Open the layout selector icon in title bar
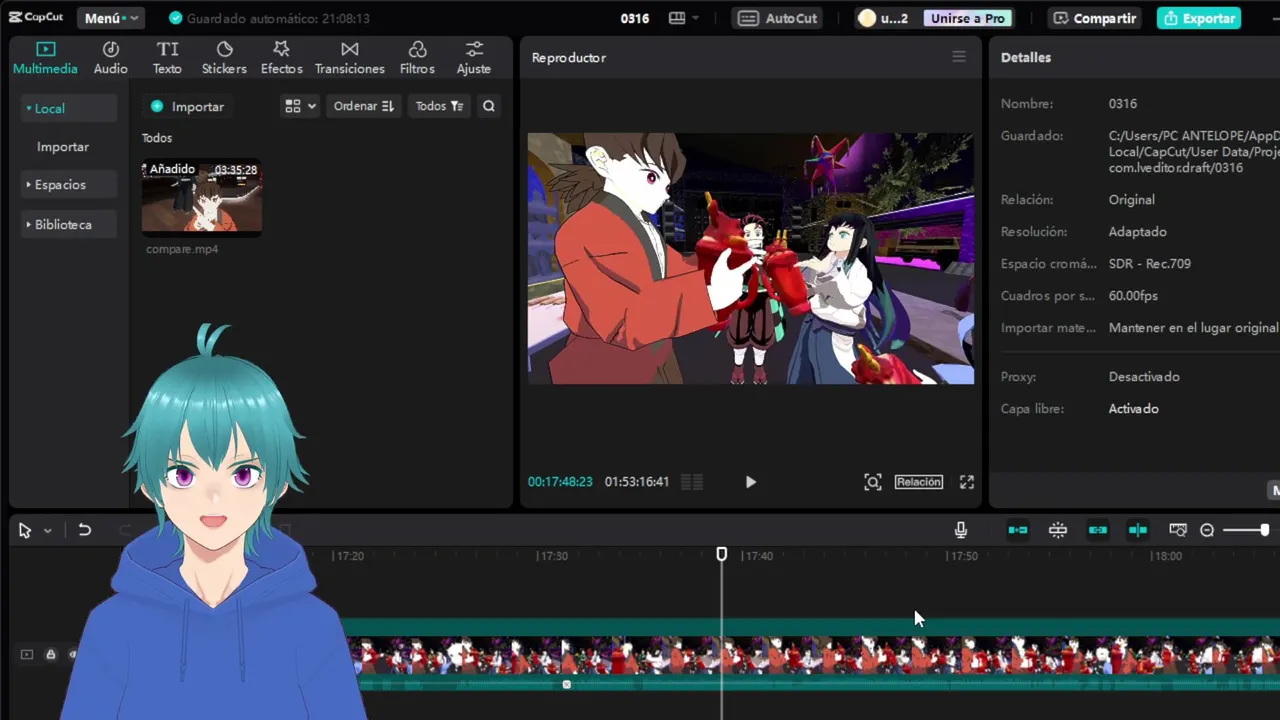Viewport: 1280px width, 720px height. coord(683,18)
